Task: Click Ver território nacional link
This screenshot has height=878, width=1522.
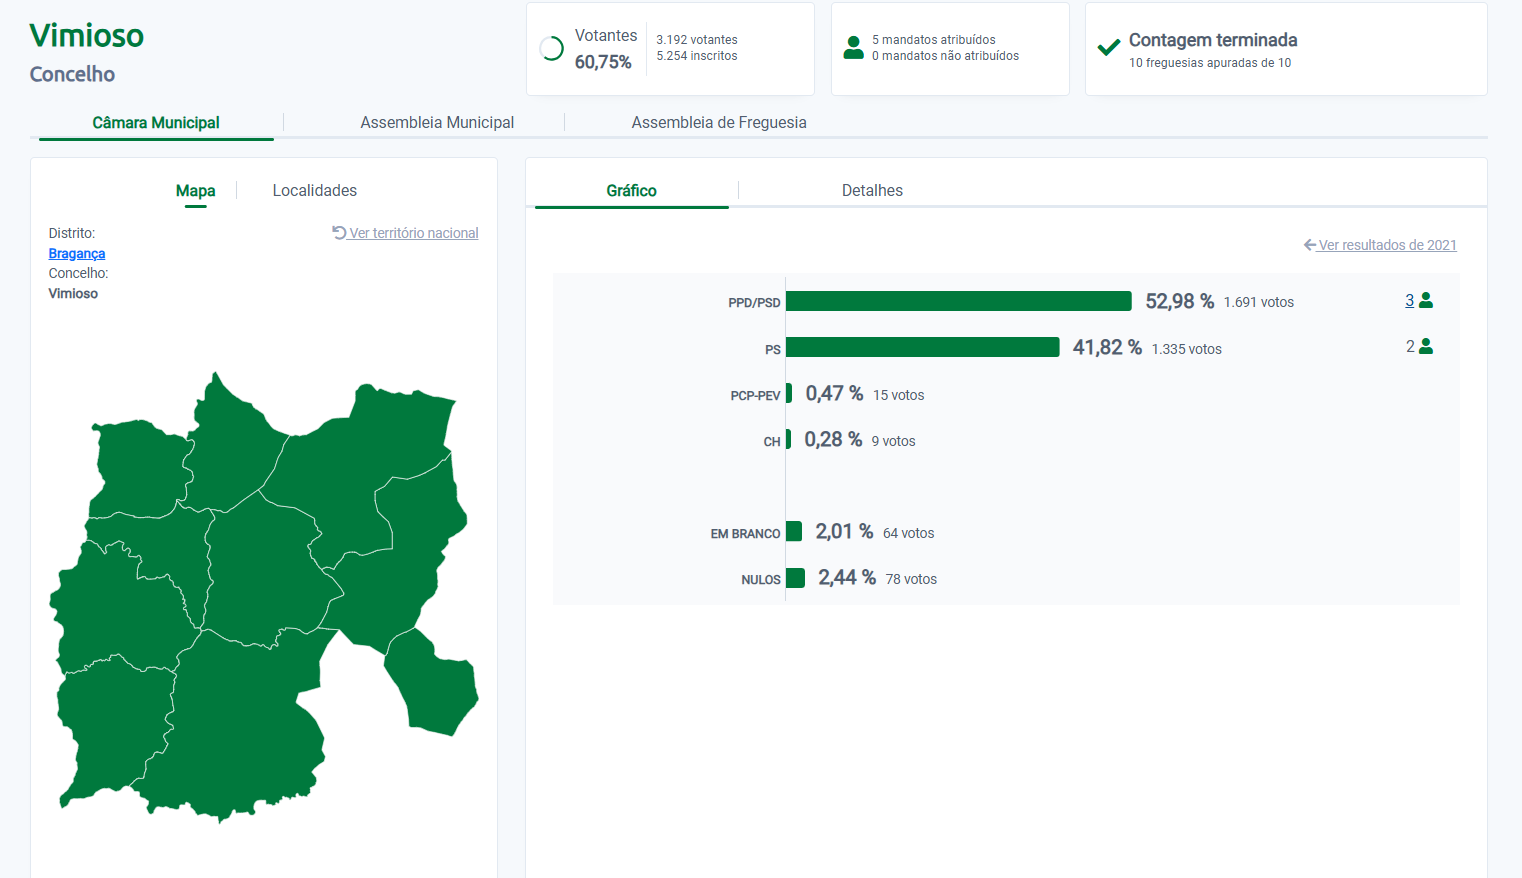Action: coord(413,233)
